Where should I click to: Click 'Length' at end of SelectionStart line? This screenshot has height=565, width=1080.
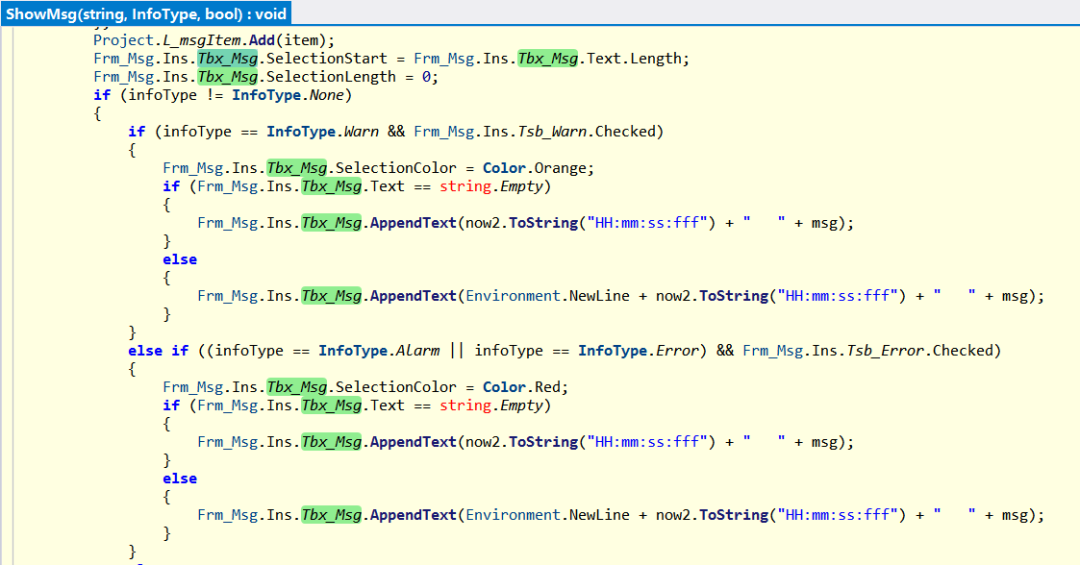point(656,59)
